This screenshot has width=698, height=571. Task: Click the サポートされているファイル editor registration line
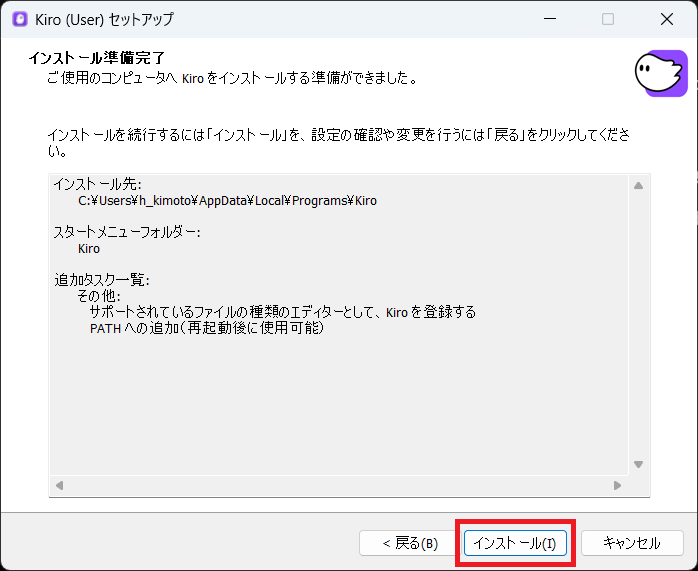[x=282, y=312]
